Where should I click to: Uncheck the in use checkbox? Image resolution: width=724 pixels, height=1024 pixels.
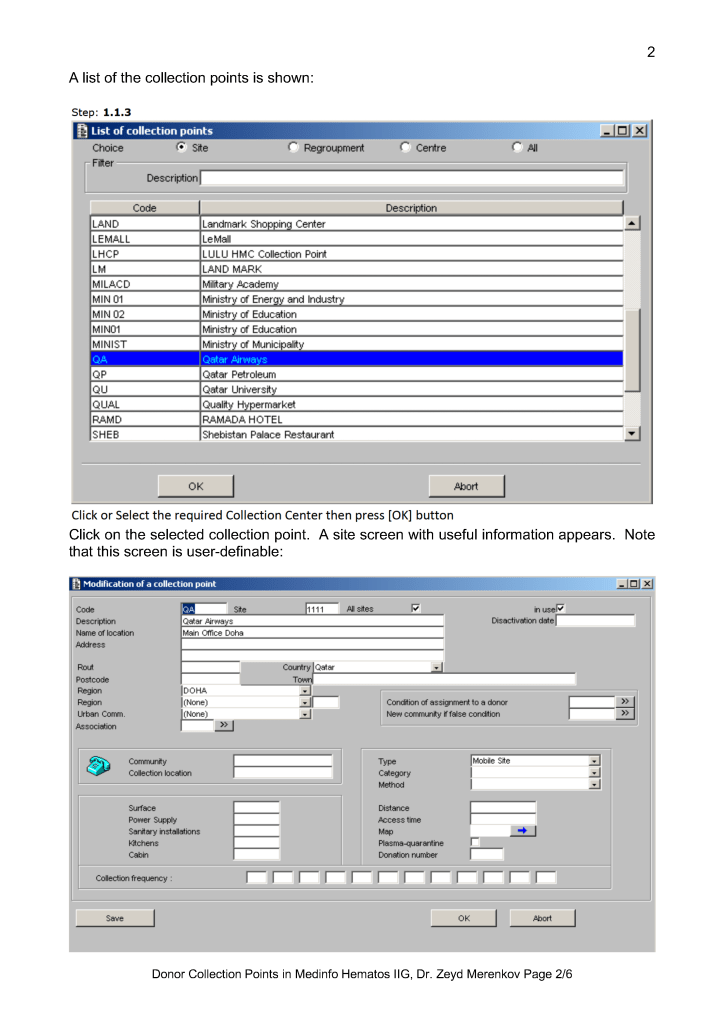pyautogui.click(x=561, y=607)
